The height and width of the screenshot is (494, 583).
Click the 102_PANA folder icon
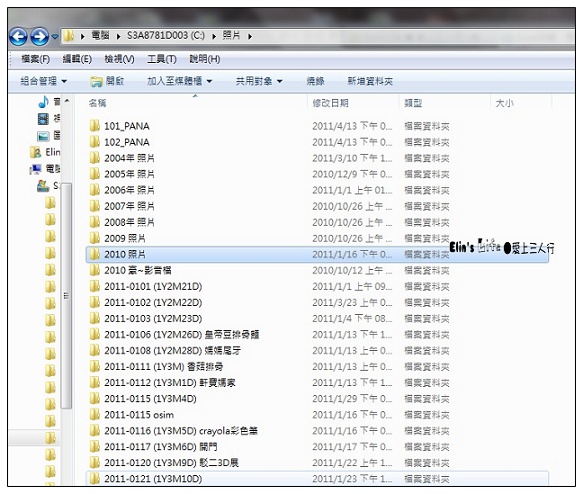point(95,142)
